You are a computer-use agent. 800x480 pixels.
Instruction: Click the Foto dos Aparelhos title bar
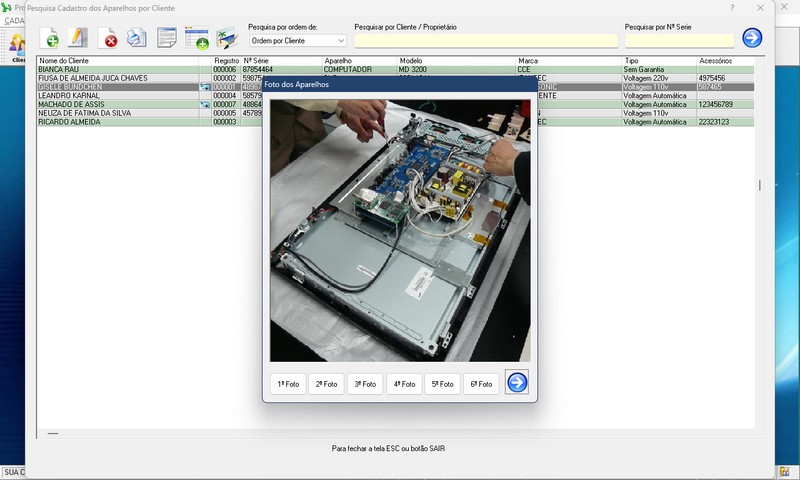[x=399, y=85]
